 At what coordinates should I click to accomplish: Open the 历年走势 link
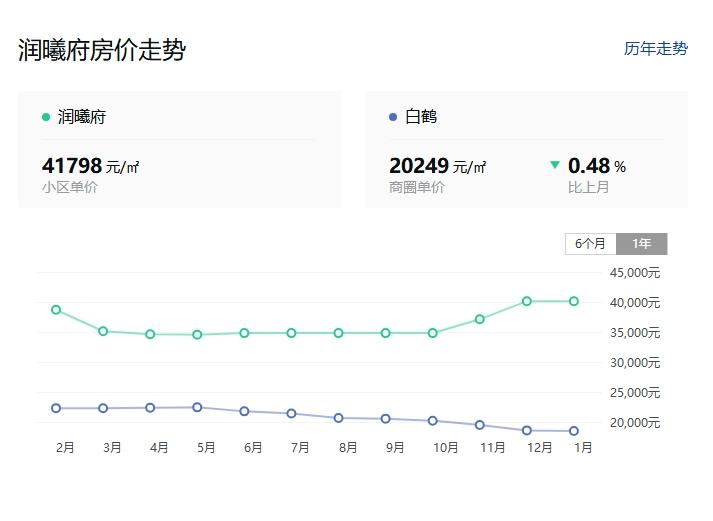tap(655, 49)
